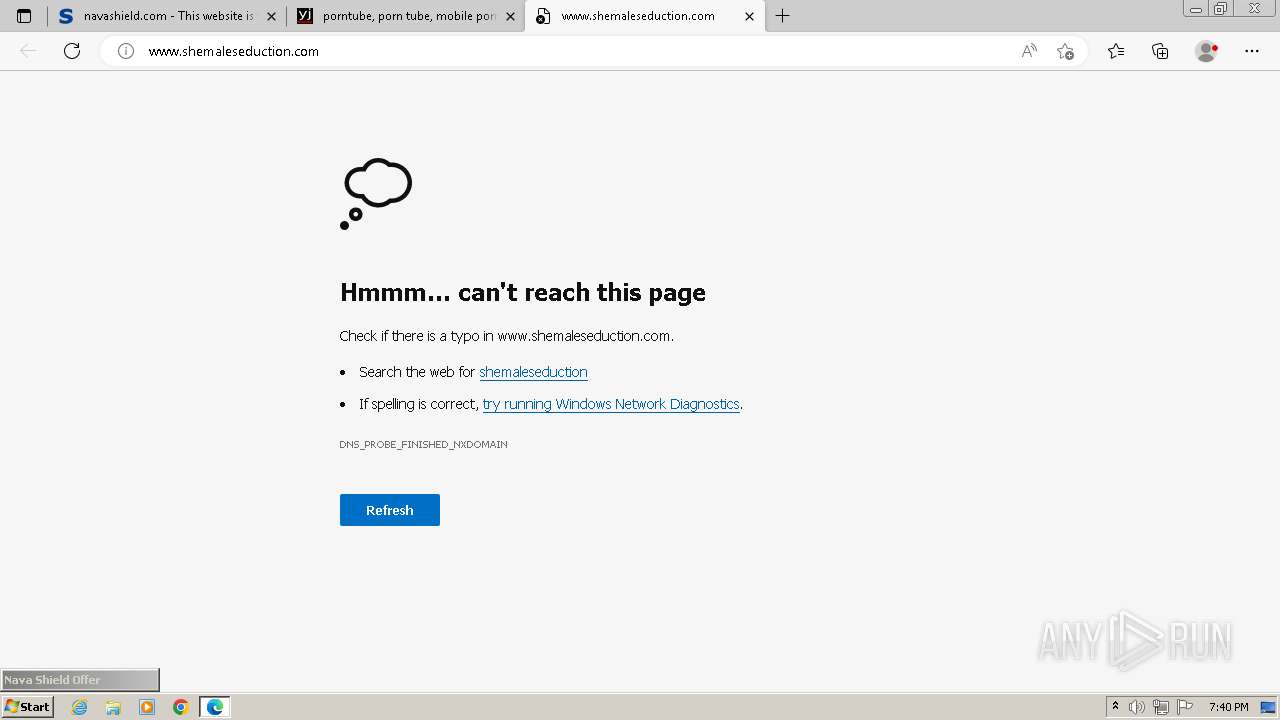
Task: Click the DNS_PROBE_FINISHED_NXDOMAIN error text
Action: tap(423, 444)
